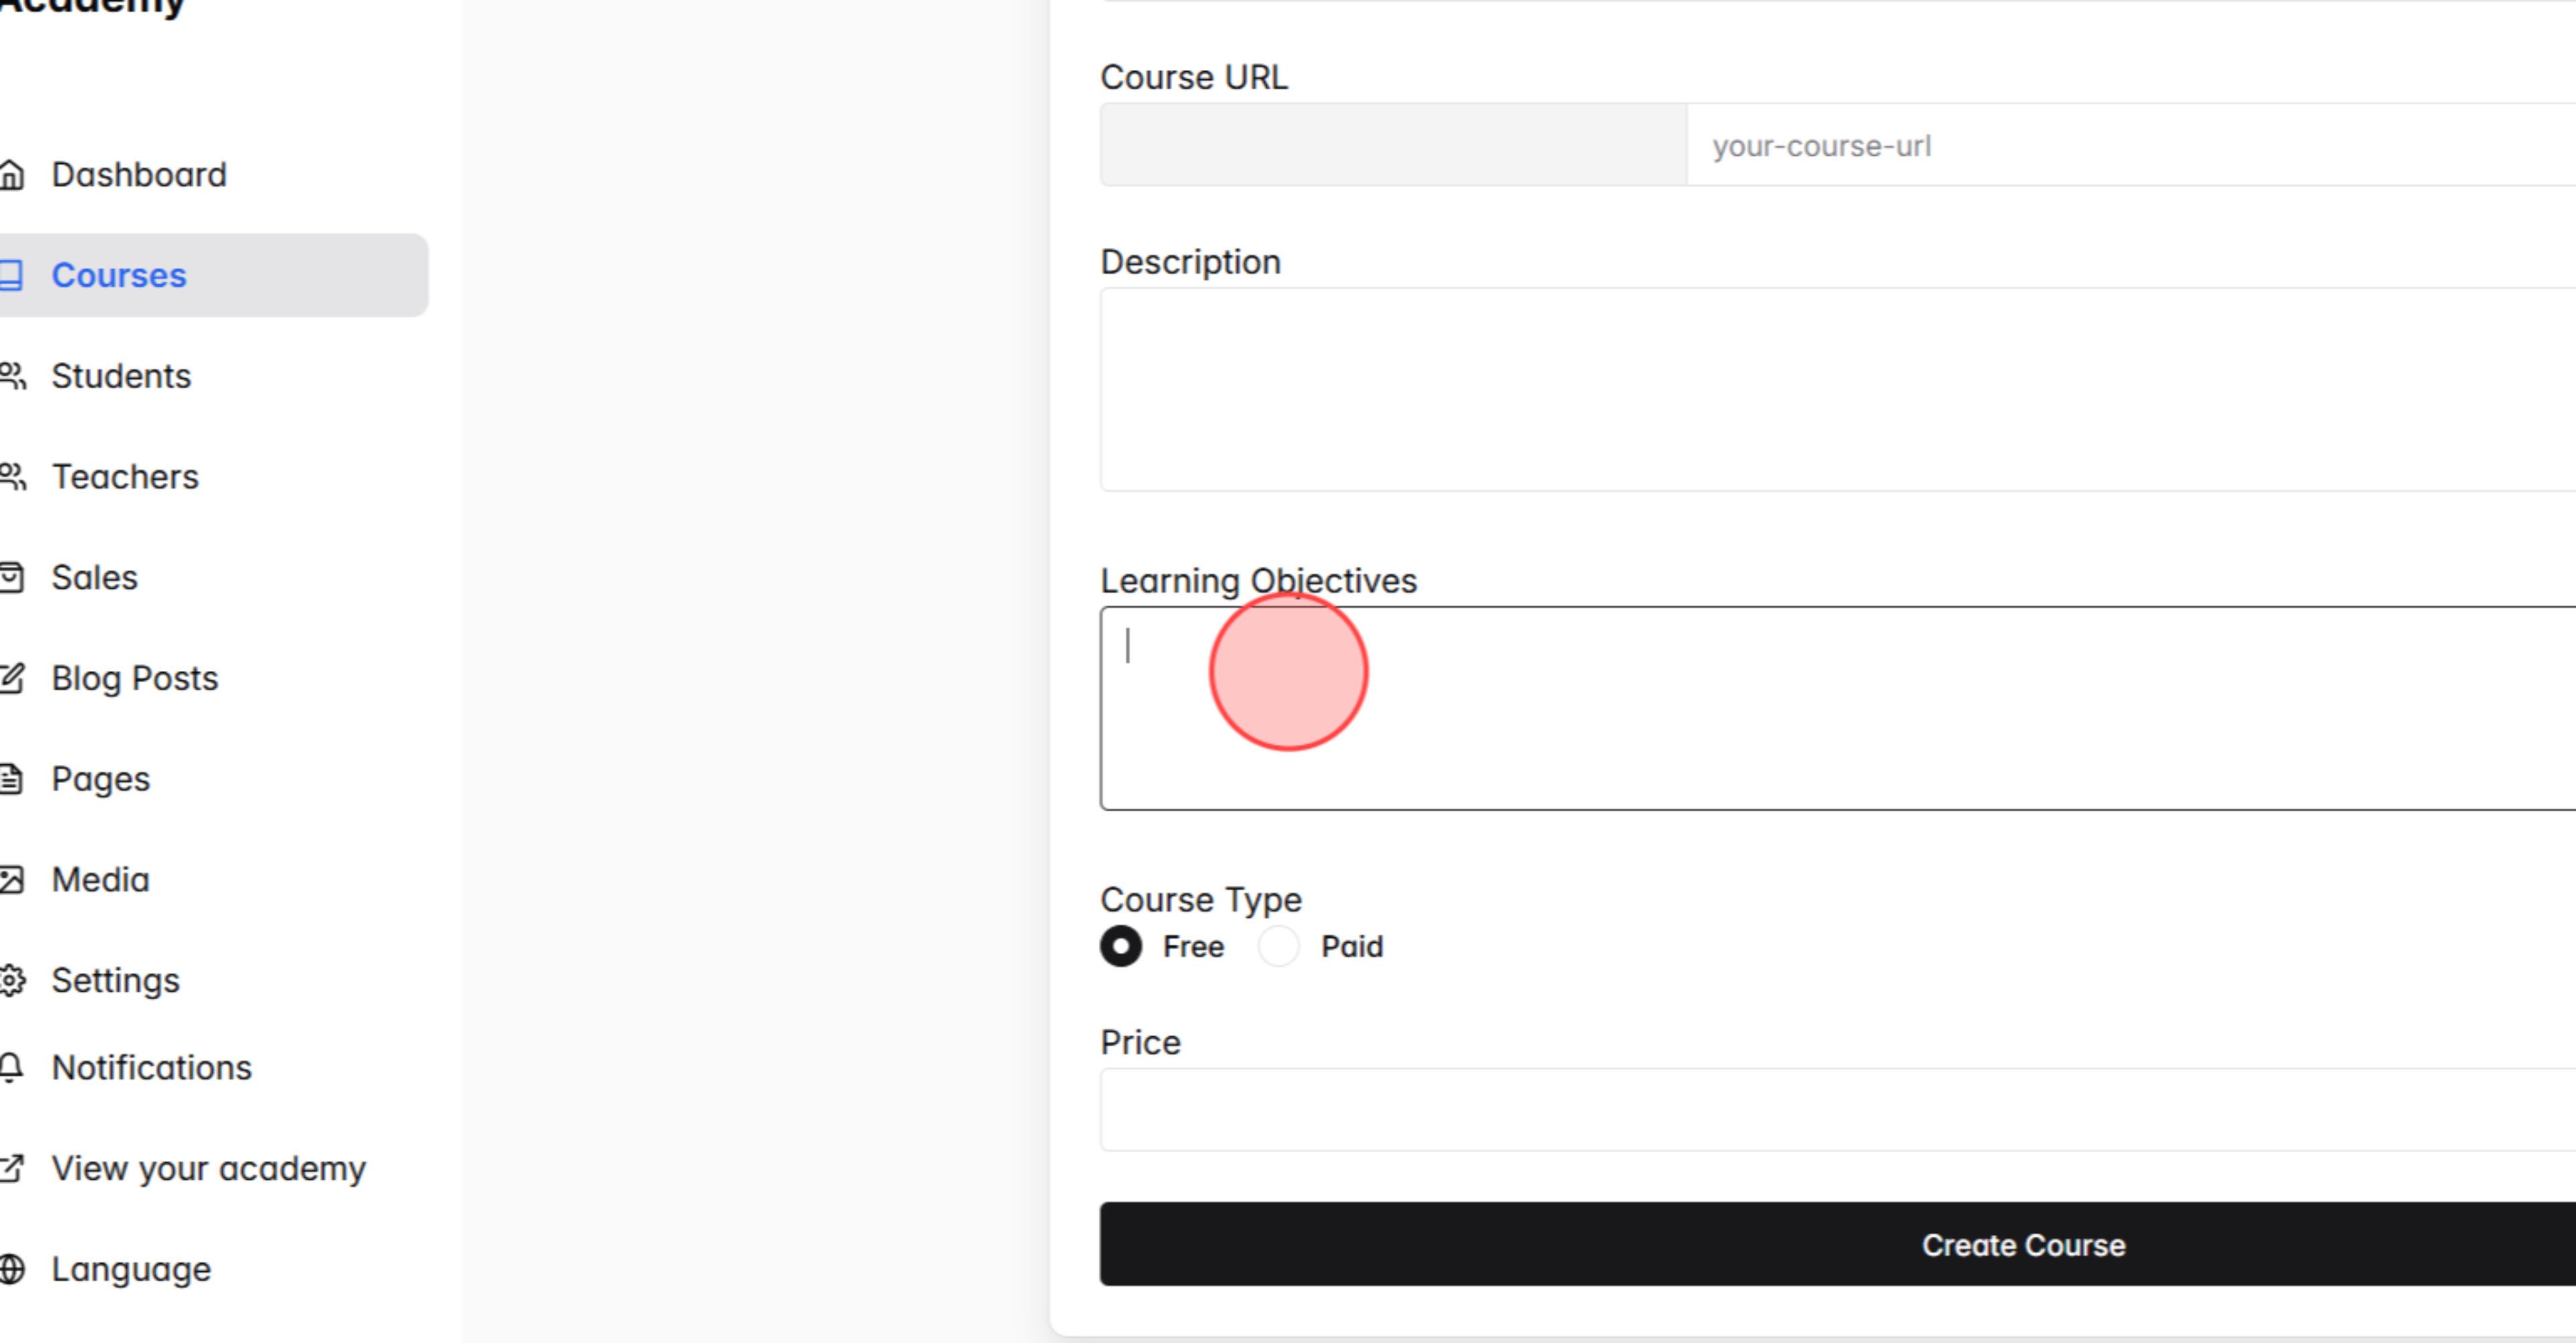Select the Language globe icon
Image resolution: width=2576 pixels, height=1343 pixels.
click(13, 1269)
